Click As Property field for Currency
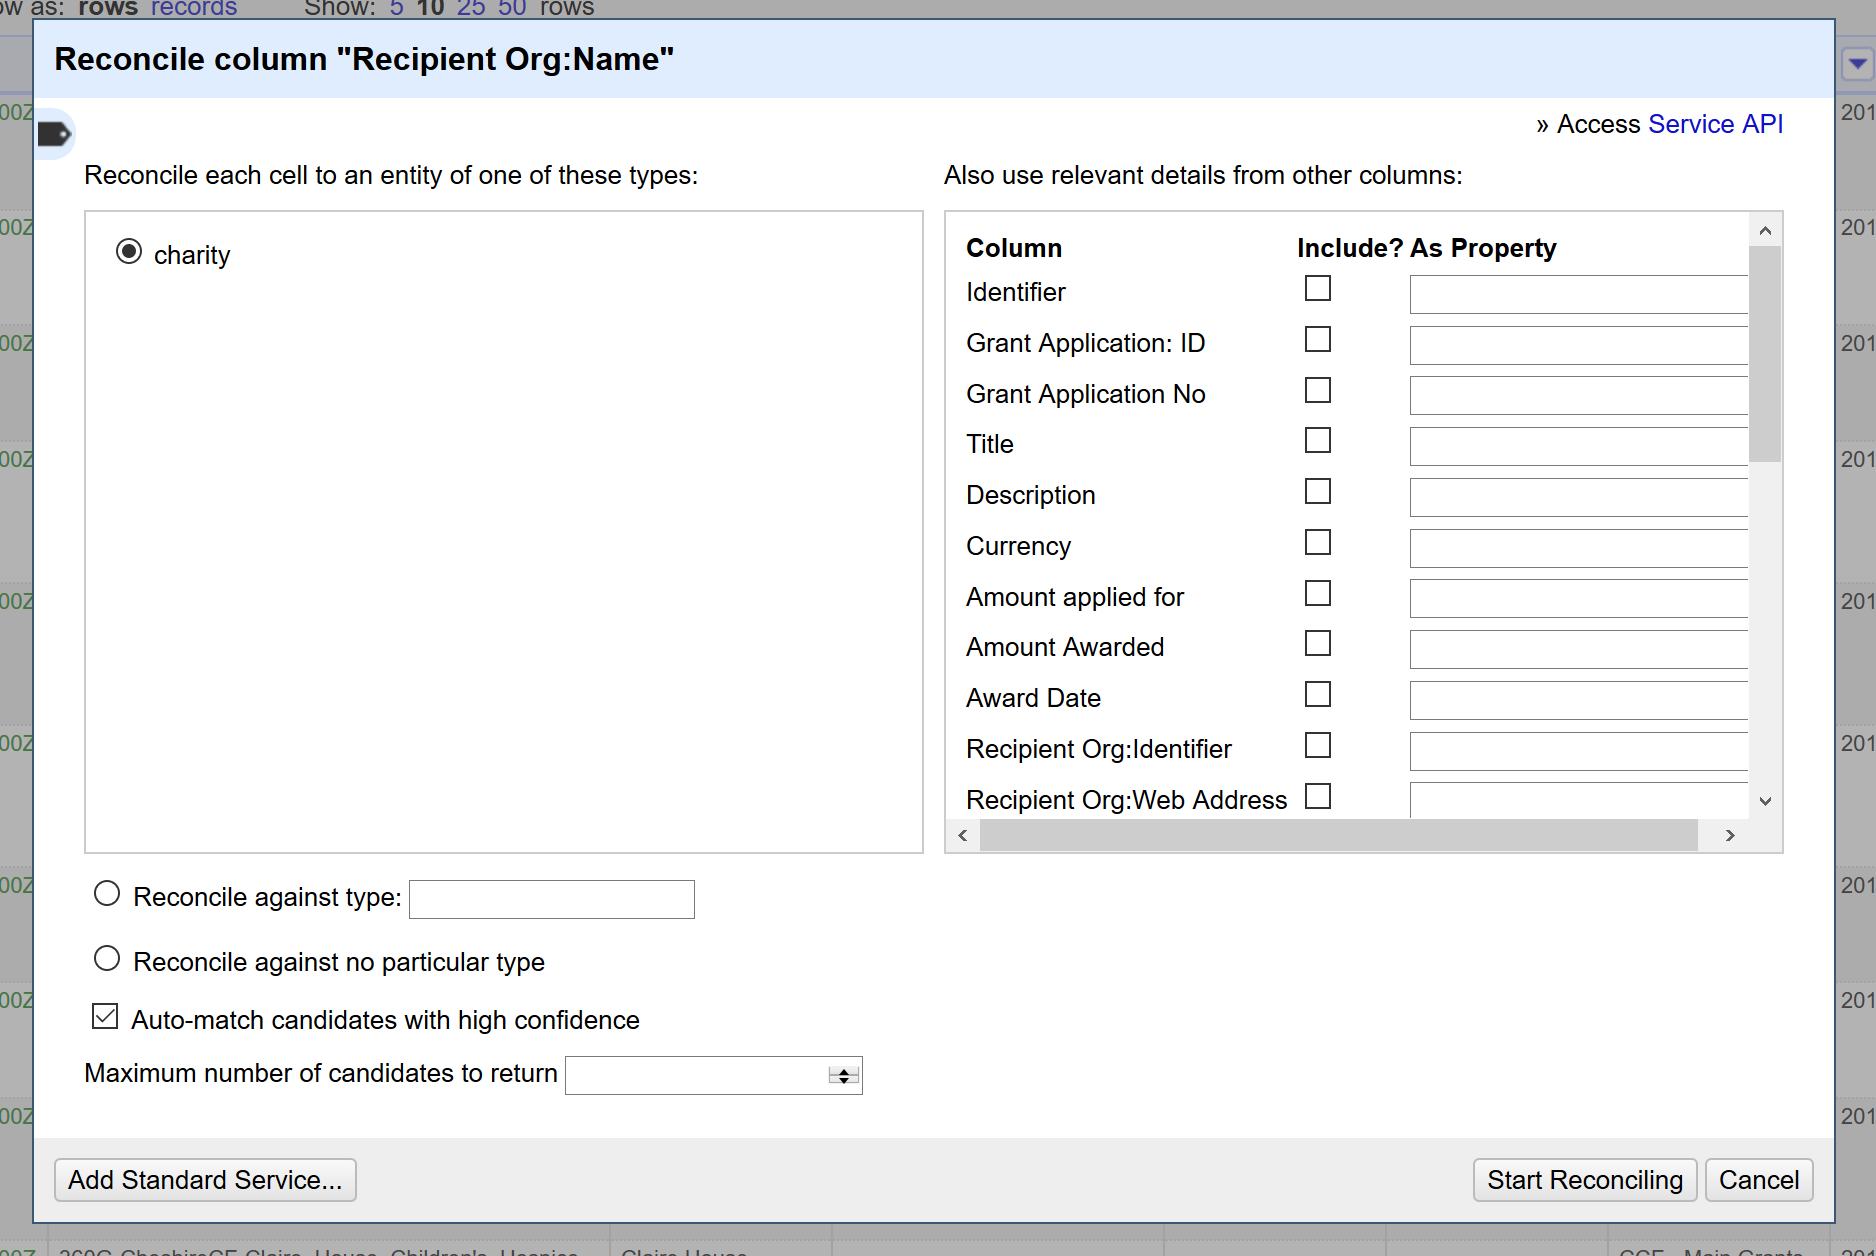 (1579, 549)
